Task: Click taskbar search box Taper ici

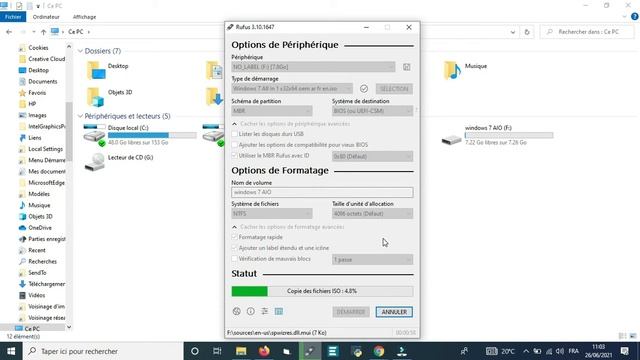Action: point(102,351)
